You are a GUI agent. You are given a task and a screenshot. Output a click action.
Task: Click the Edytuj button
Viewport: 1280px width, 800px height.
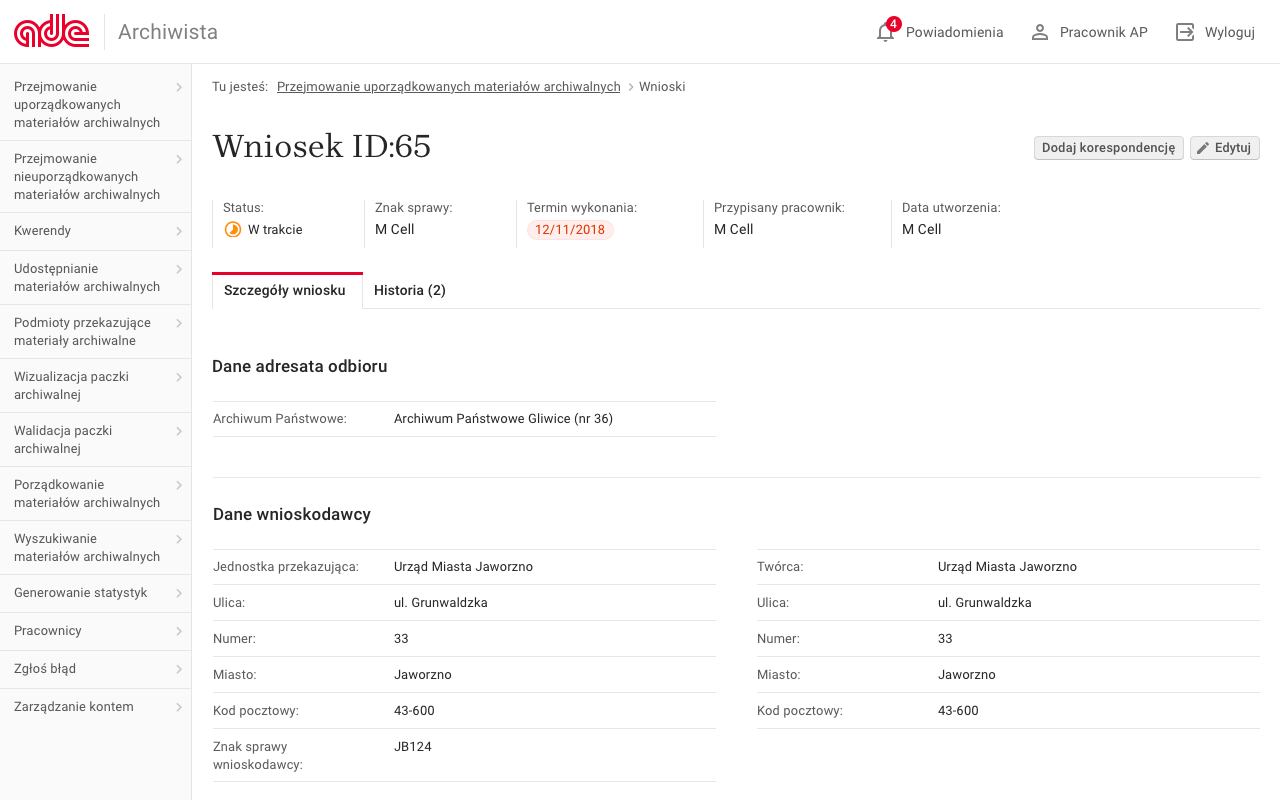1224,147
